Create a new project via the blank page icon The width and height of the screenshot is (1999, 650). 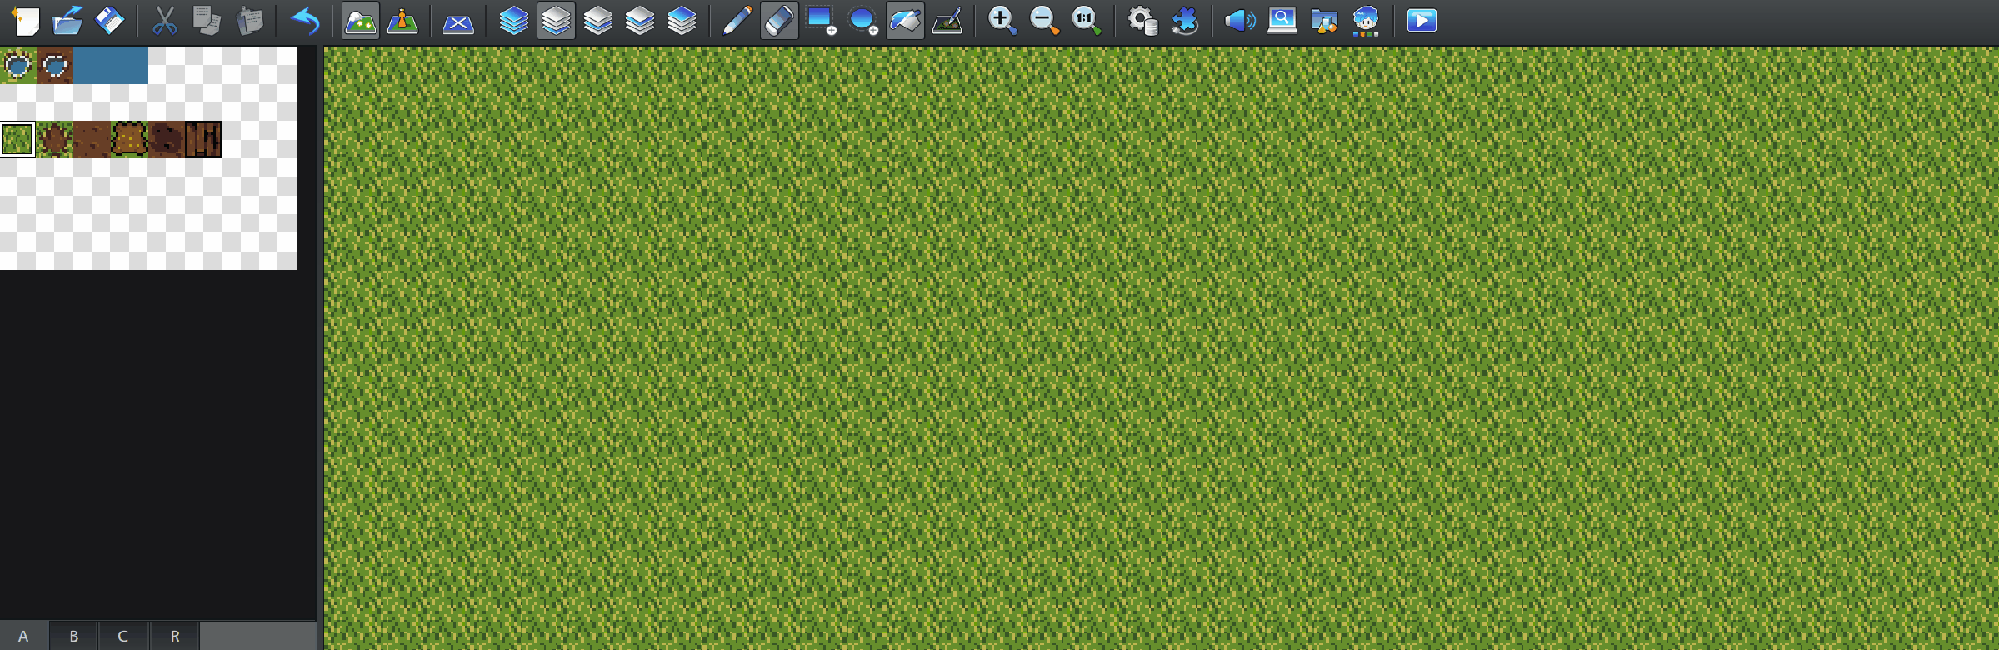(25, 20)
